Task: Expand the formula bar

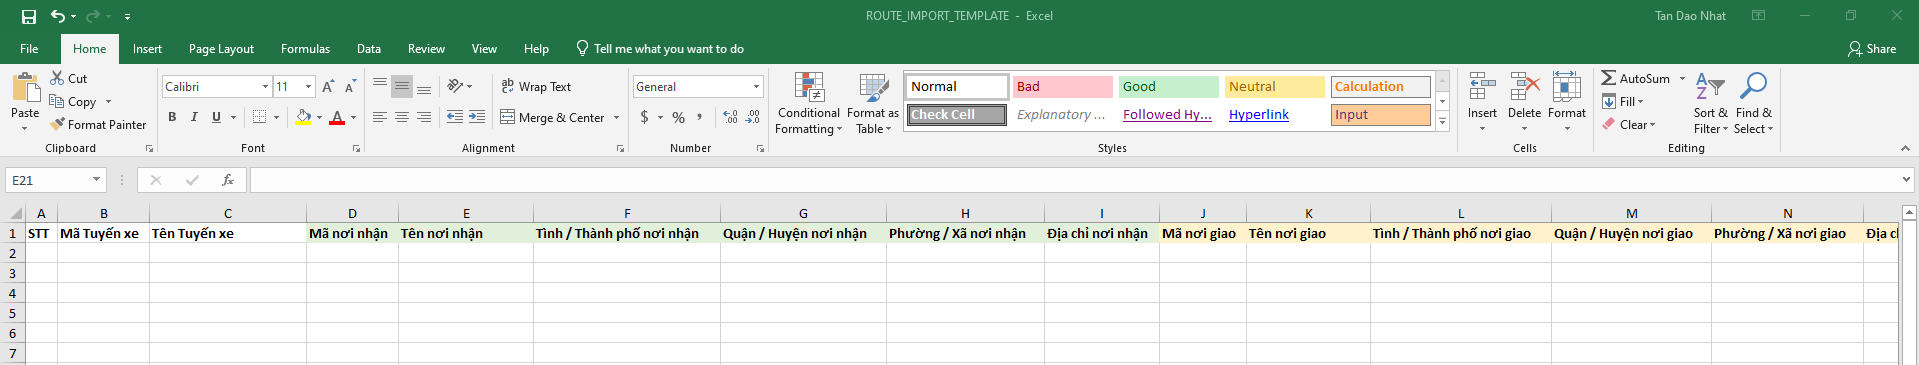Action: tap(1907, 180)
